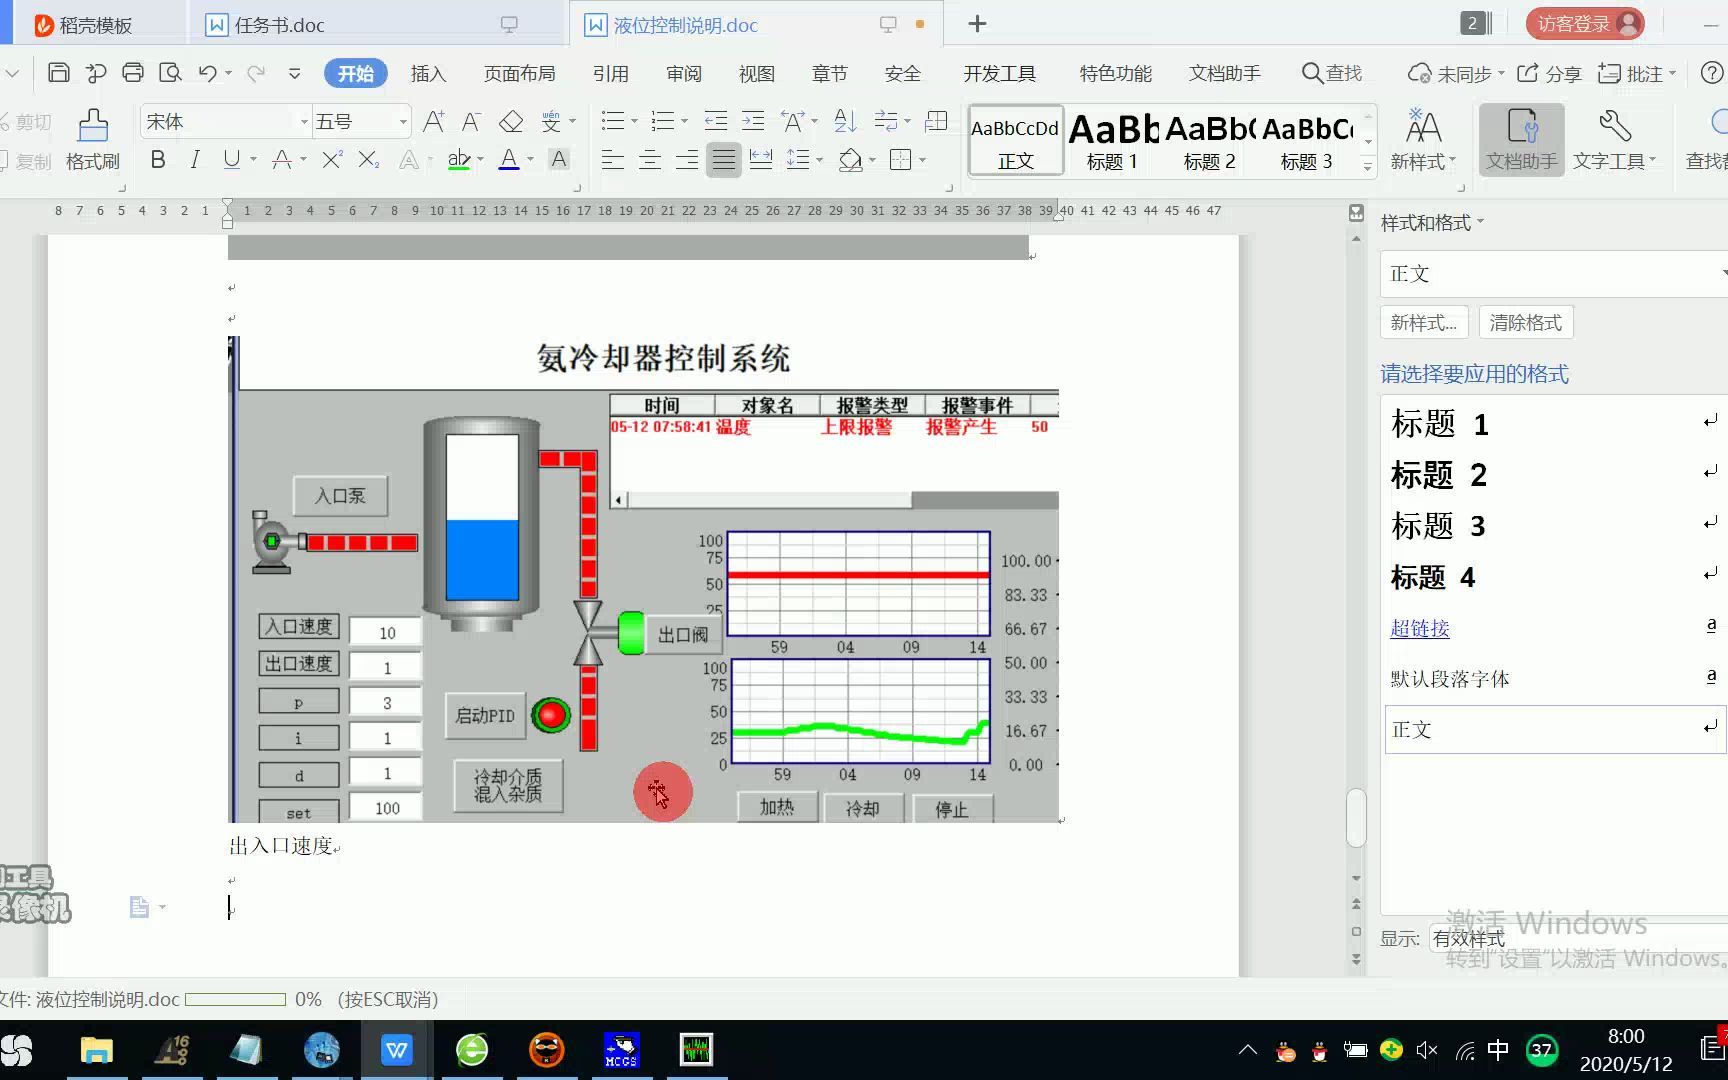The height and width of the screenshot is (1080, 1728).
Task: Align text right
Action: point(687,160)
